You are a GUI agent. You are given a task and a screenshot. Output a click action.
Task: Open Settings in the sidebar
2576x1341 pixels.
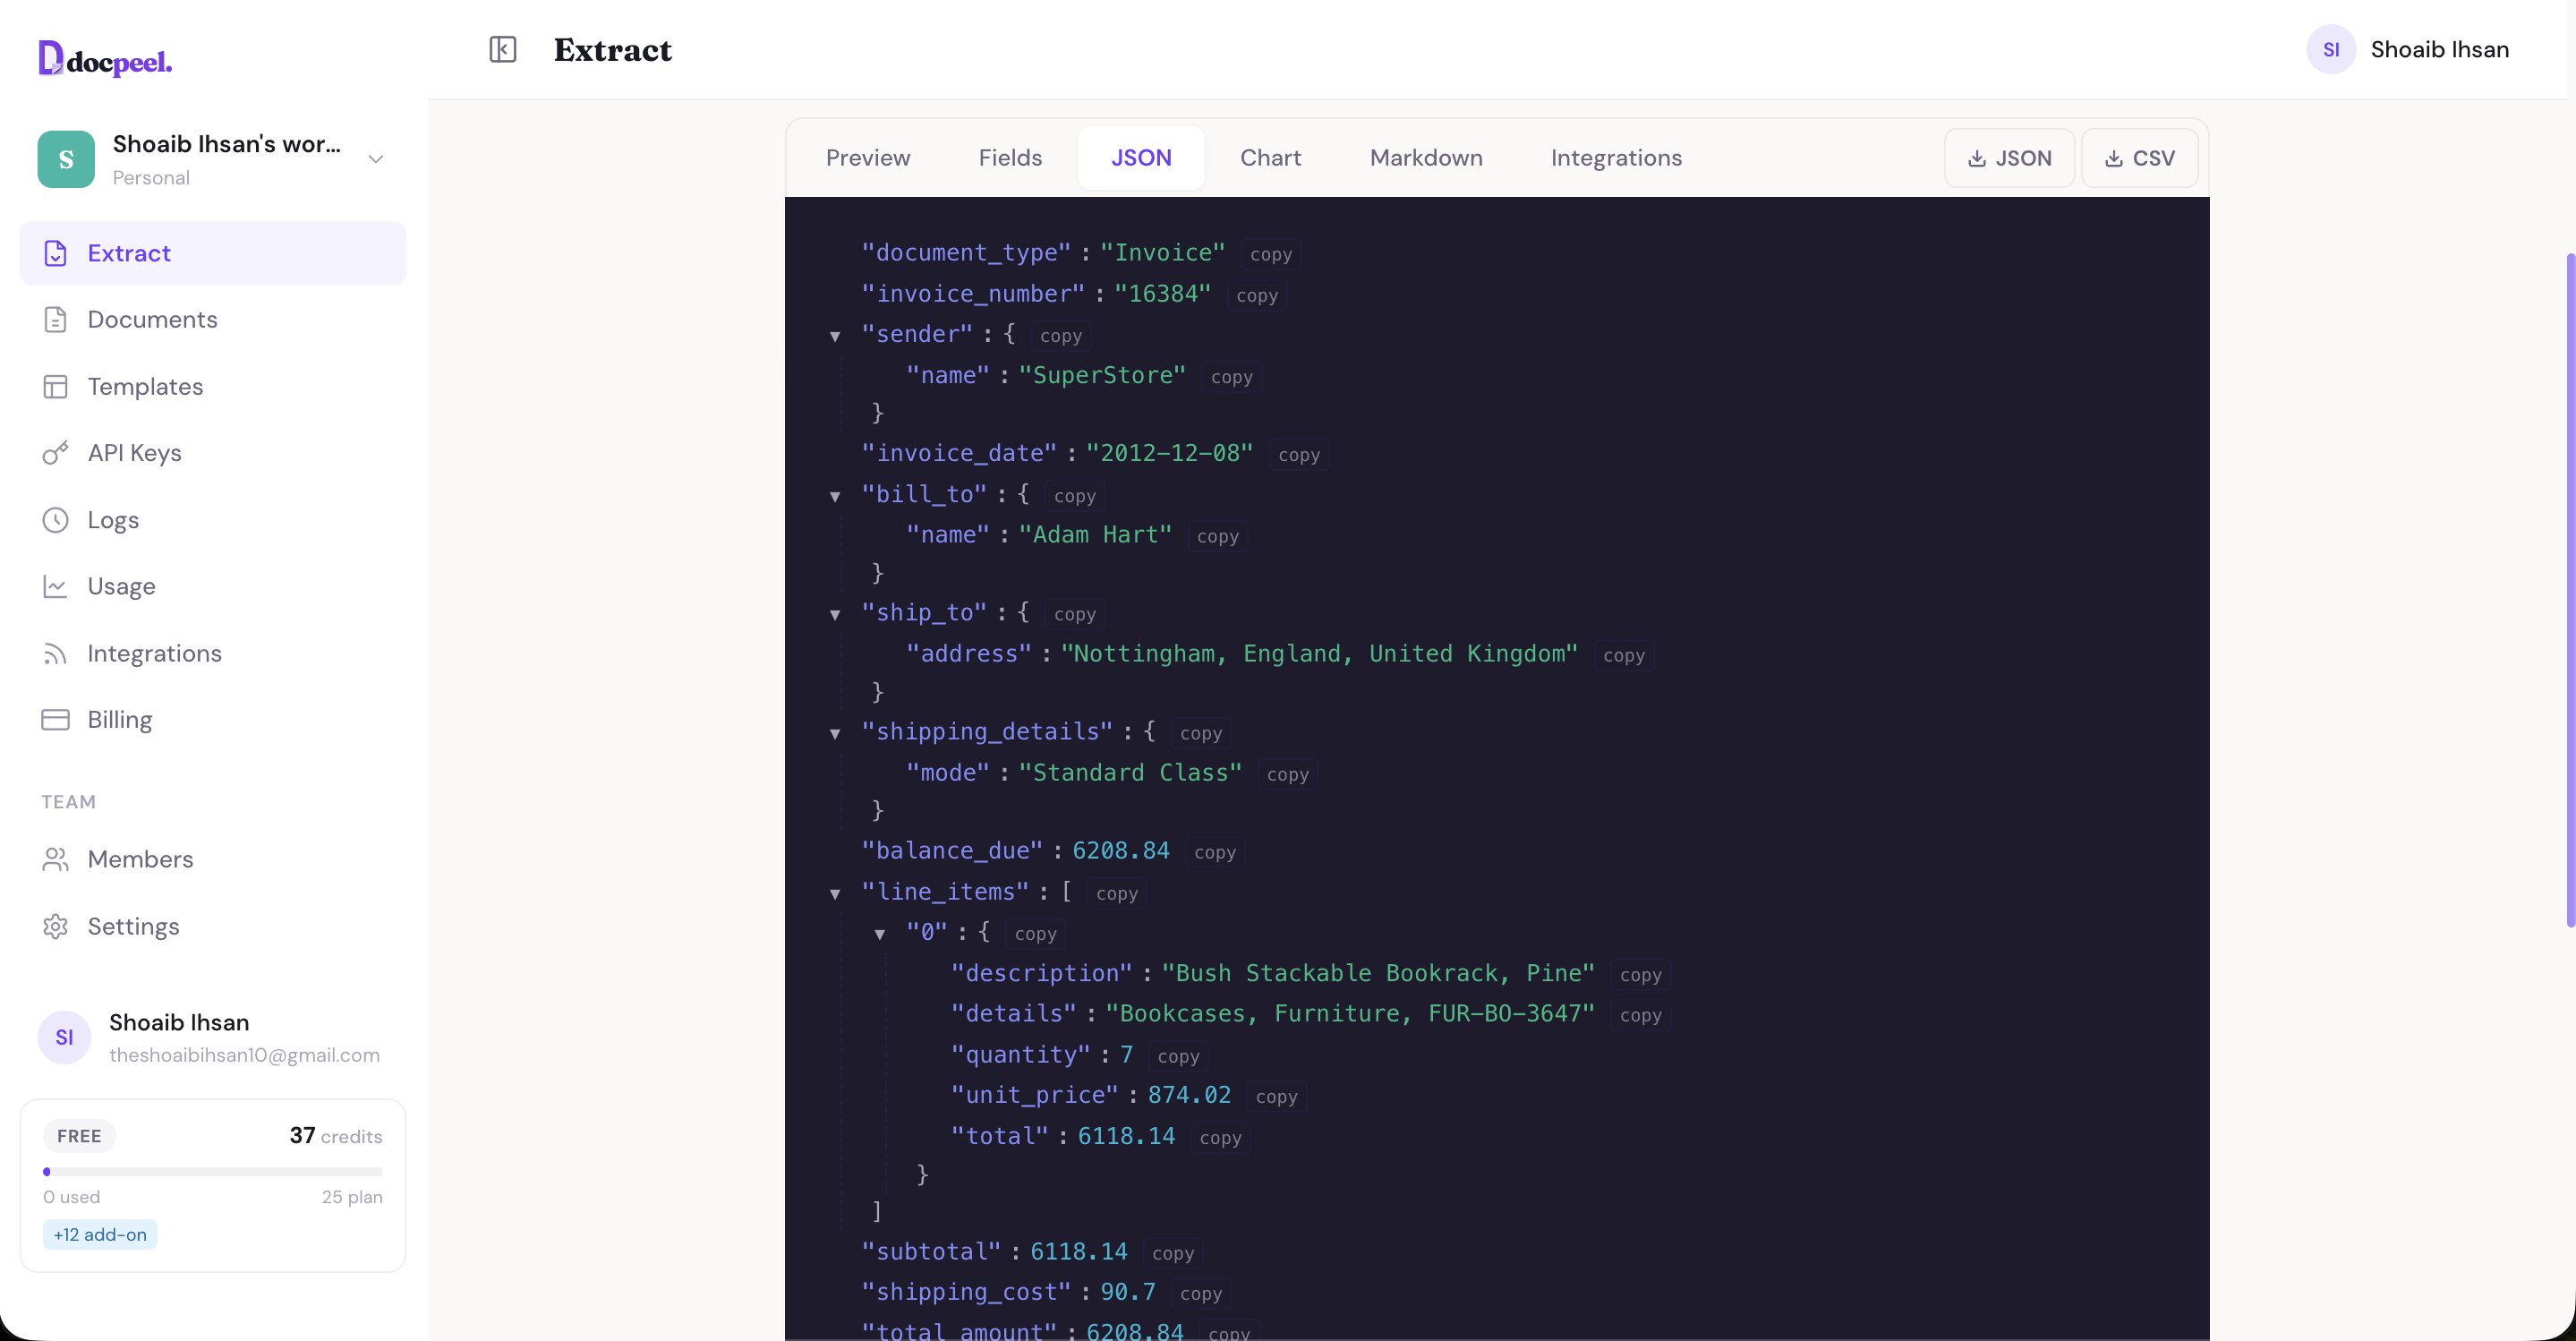(x=213, y=926)
